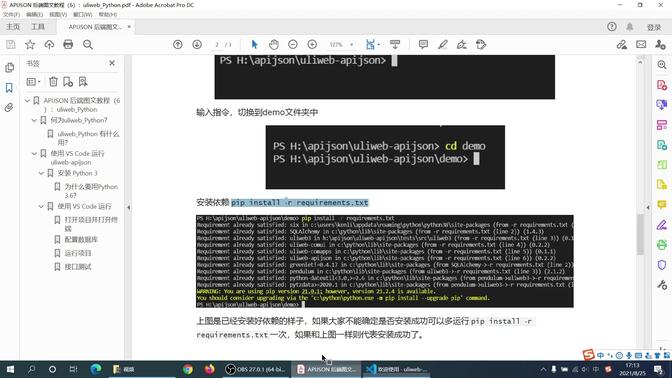The height and width of the screenshot is (378, 672).
Task: Open the 文件 menu
Action: (x=12, y=14)
